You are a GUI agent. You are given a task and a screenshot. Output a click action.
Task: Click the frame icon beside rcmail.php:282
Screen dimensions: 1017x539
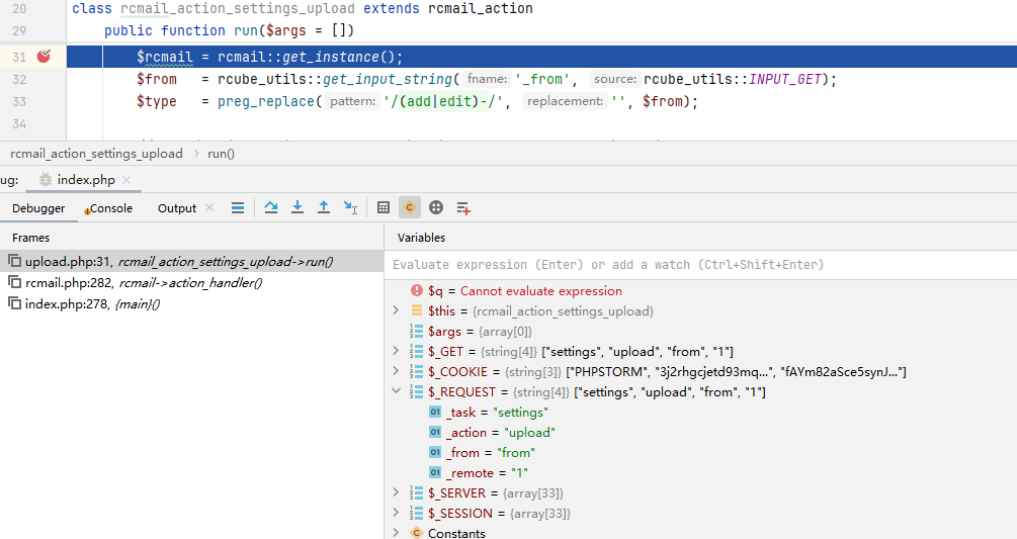pos(14,282)
